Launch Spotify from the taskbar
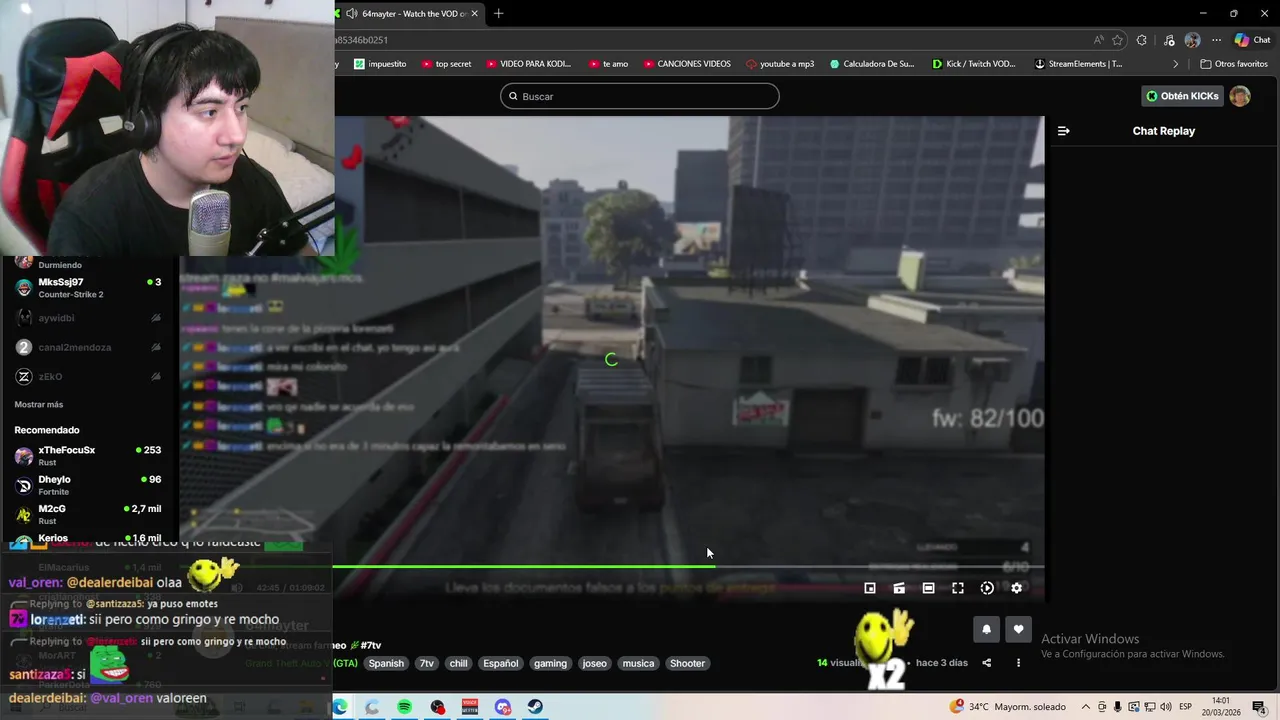 click(x=404, y=707)
